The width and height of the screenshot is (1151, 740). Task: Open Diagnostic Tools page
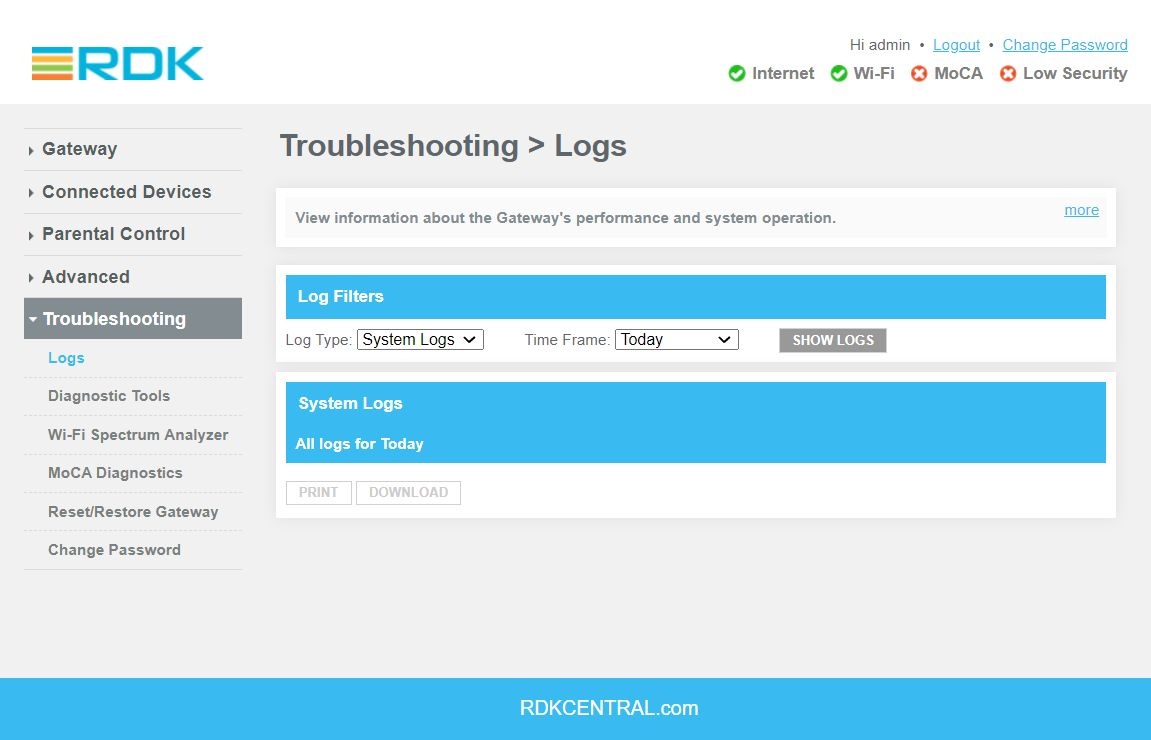109,396
